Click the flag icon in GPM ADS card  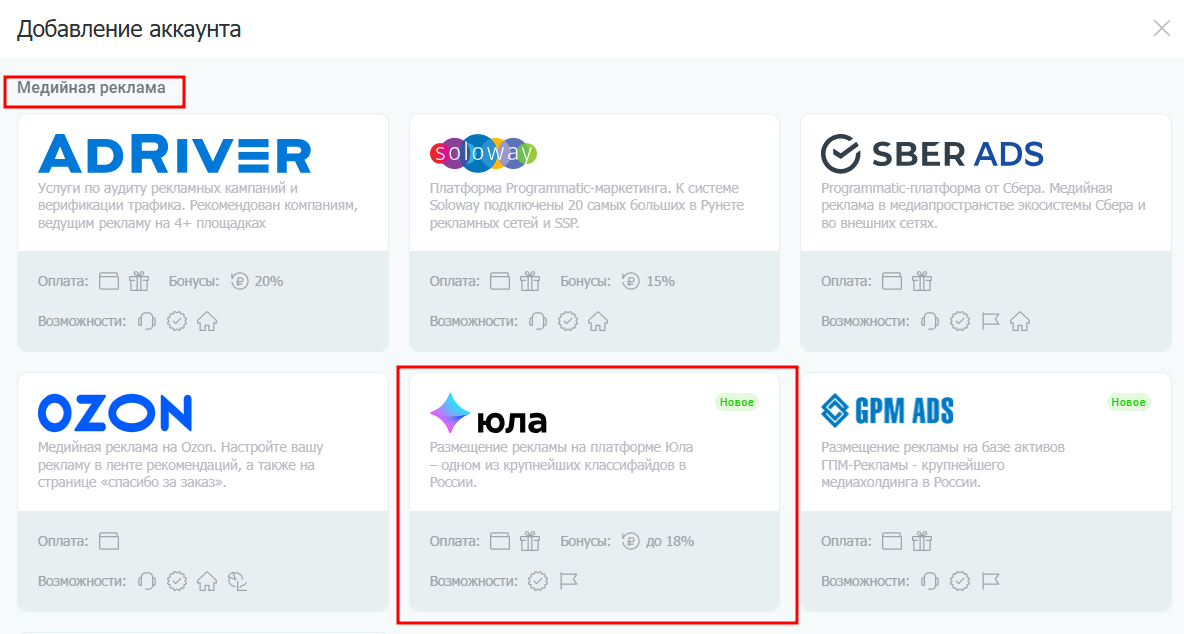click(990, 581)
